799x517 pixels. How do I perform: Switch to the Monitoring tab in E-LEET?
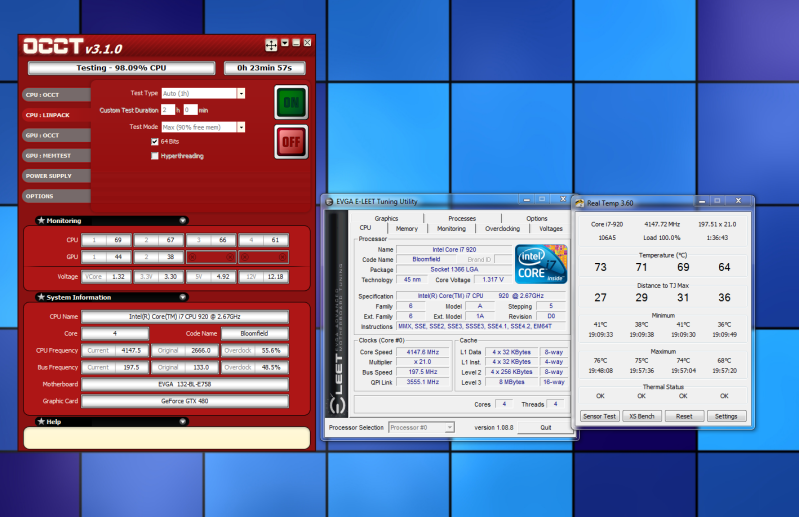pos(451,229)
